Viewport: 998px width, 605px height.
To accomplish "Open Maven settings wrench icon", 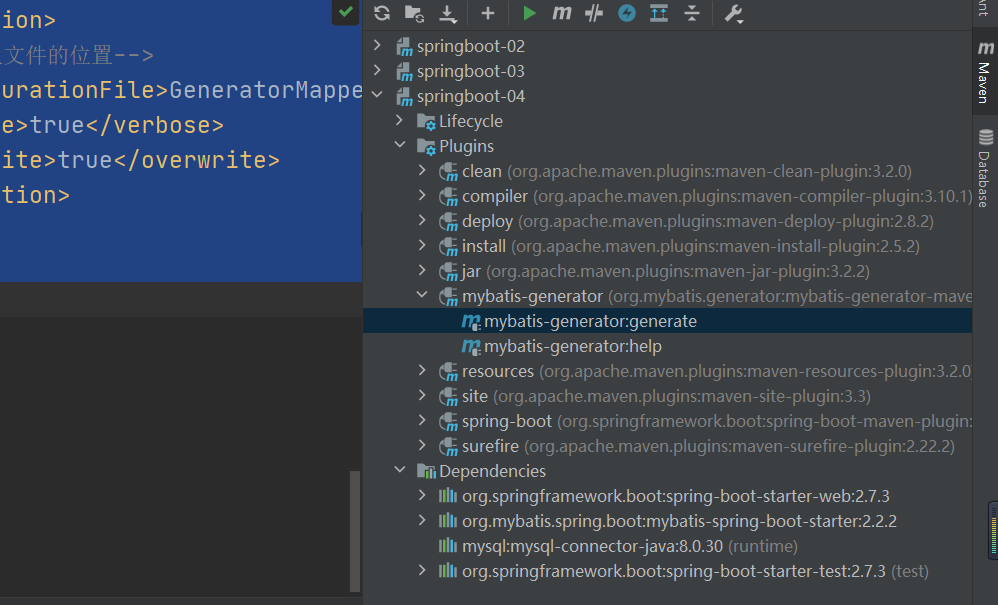I will point(734,13).
